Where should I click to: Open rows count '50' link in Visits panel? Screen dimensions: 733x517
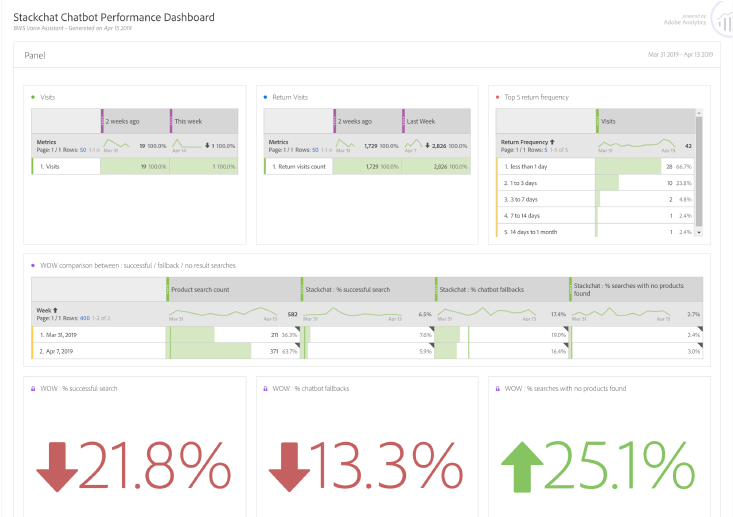pyautogui.click(x=83, y=150)
